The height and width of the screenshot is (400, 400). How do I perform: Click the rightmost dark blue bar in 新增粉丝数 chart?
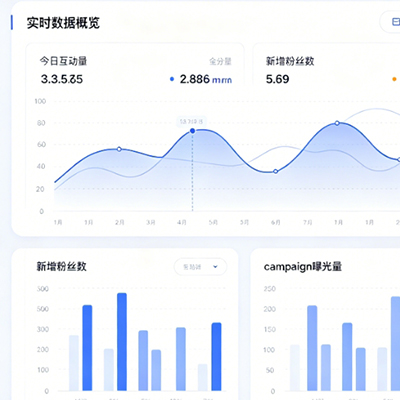click(216, 357)
